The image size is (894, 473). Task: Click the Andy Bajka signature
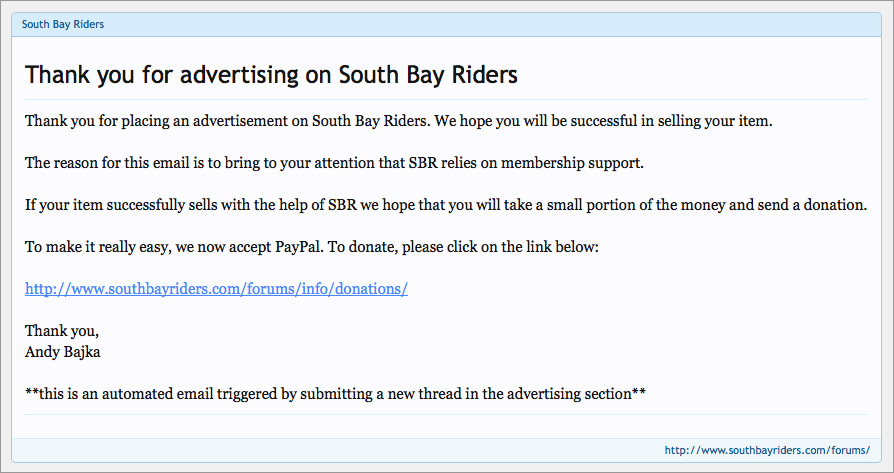click(63, 352)
